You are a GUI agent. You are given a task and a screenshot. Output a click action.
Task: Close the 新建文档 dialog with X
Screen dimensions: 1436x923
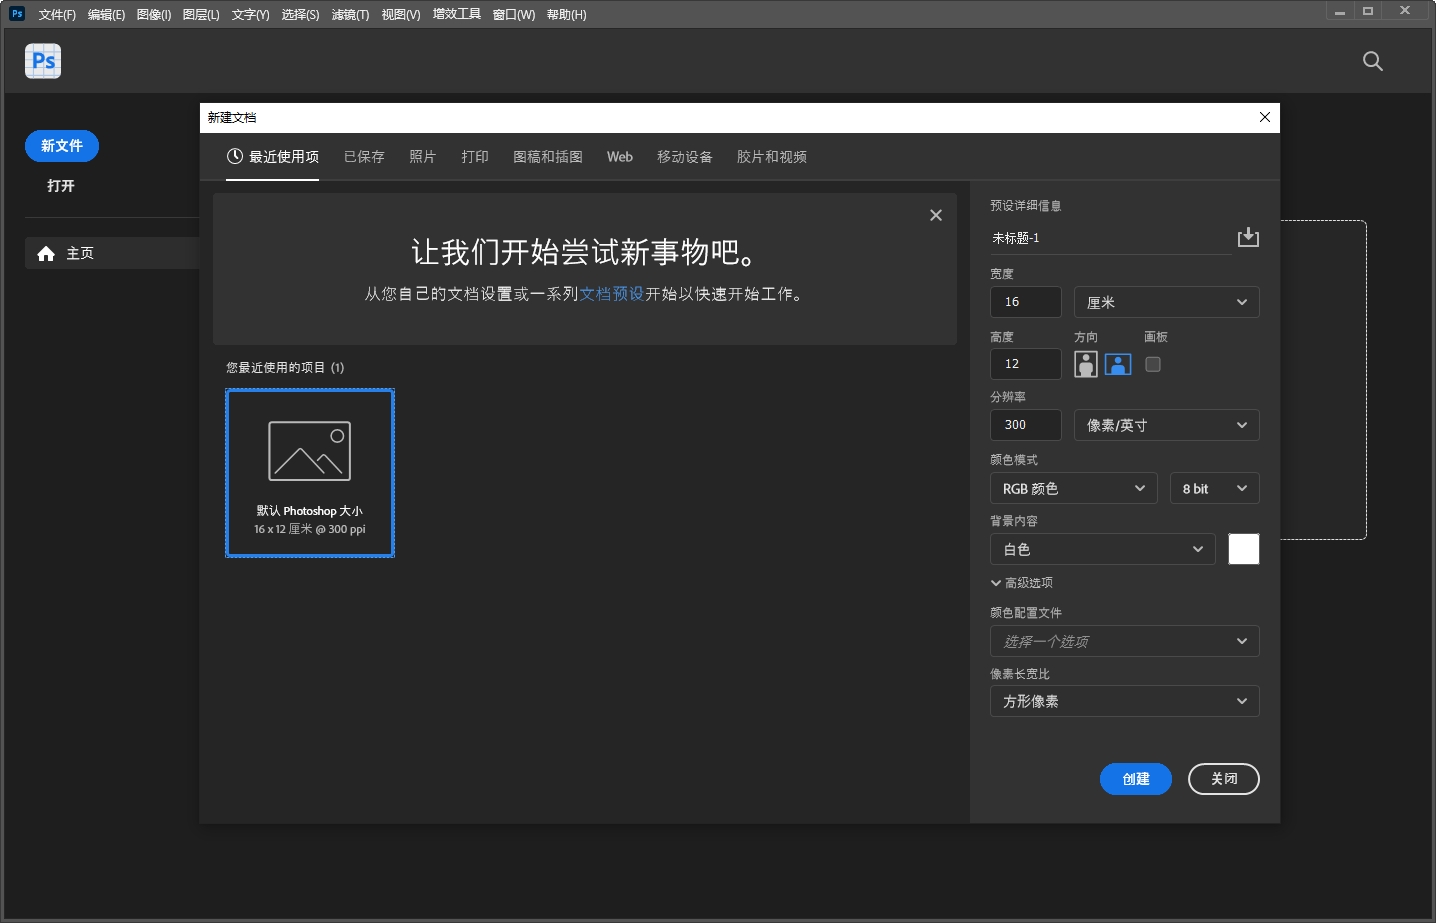point(1264,118)
